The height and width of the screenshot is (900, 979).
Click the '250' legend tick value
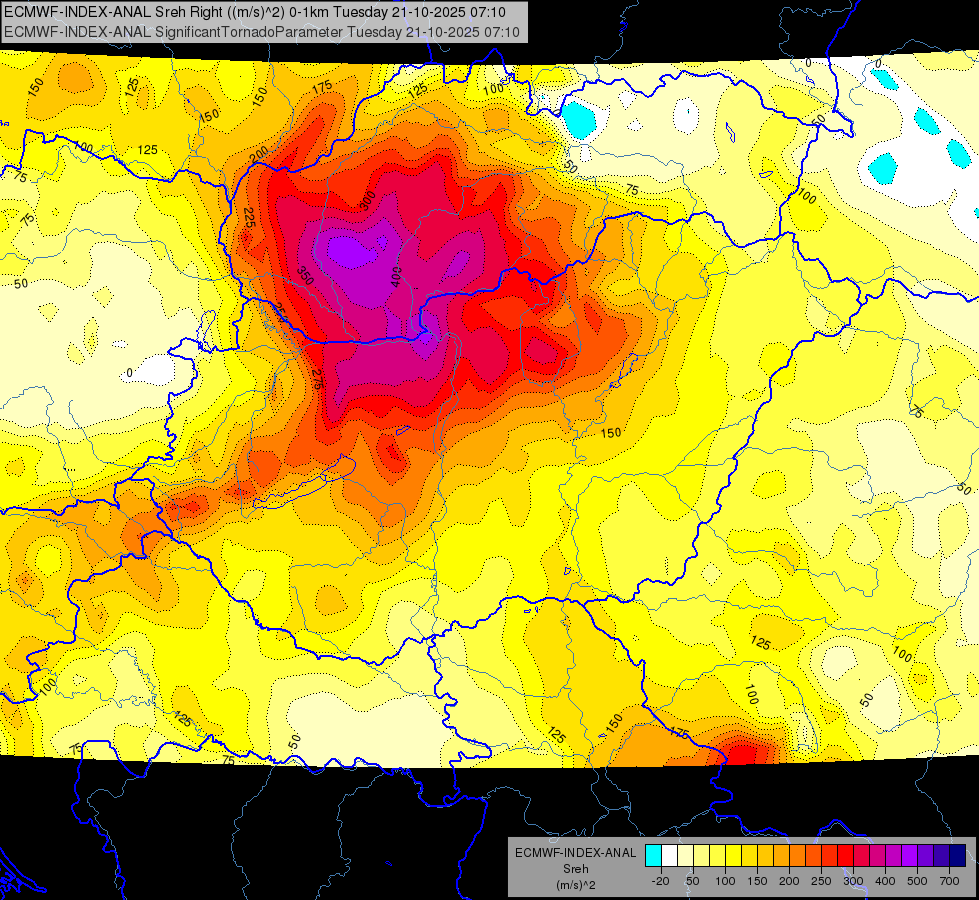coord(821,881)
